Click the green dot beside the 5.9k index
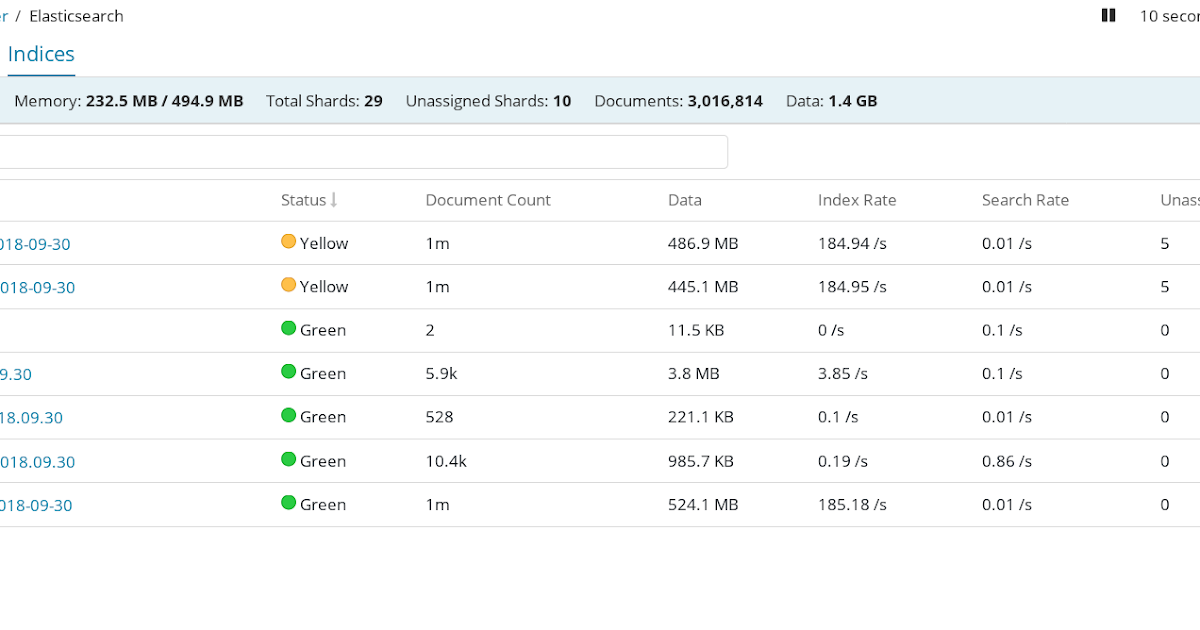 point(288,373)
